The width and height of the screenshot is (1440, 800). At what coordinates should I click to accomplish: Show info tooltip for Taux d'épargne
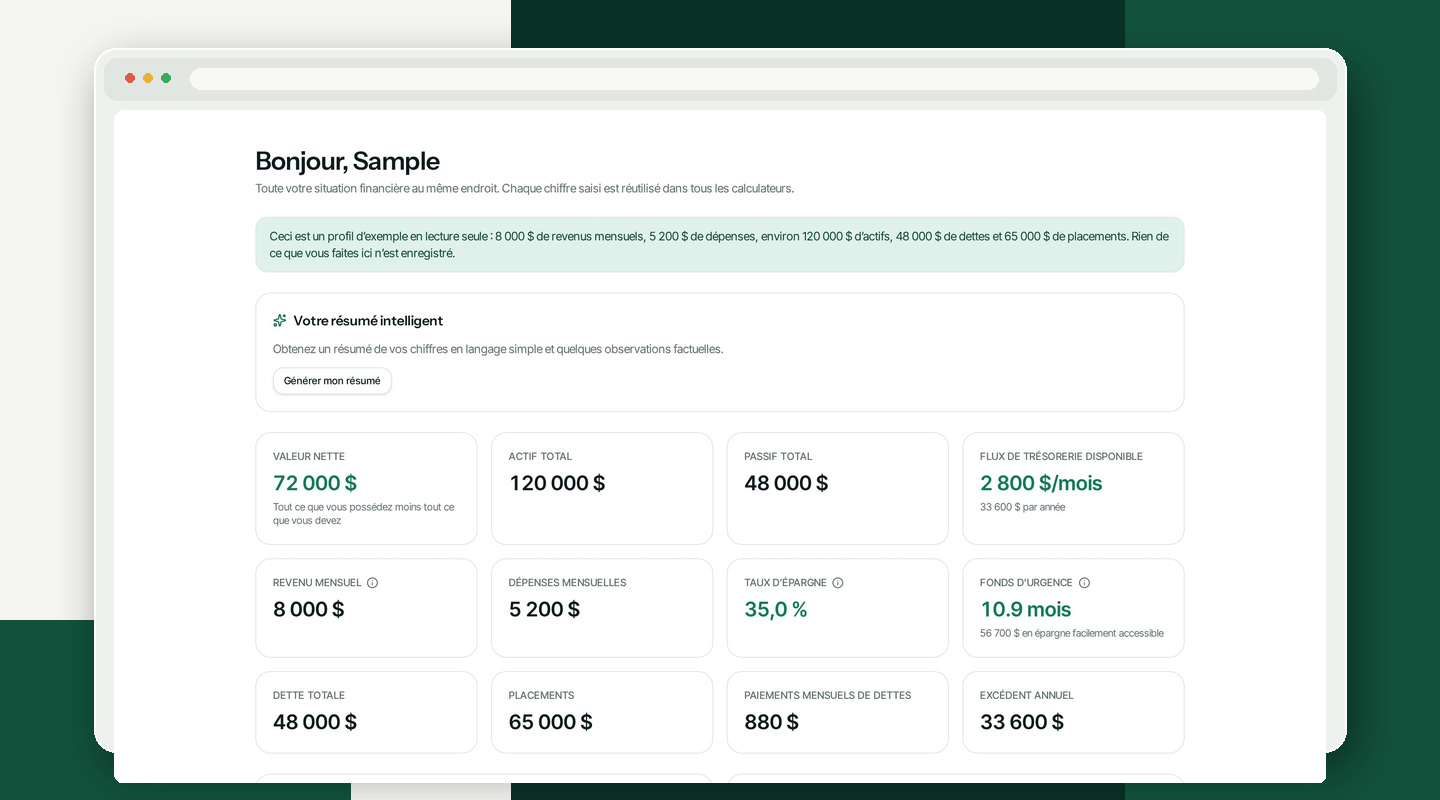[x=838, y=583]
